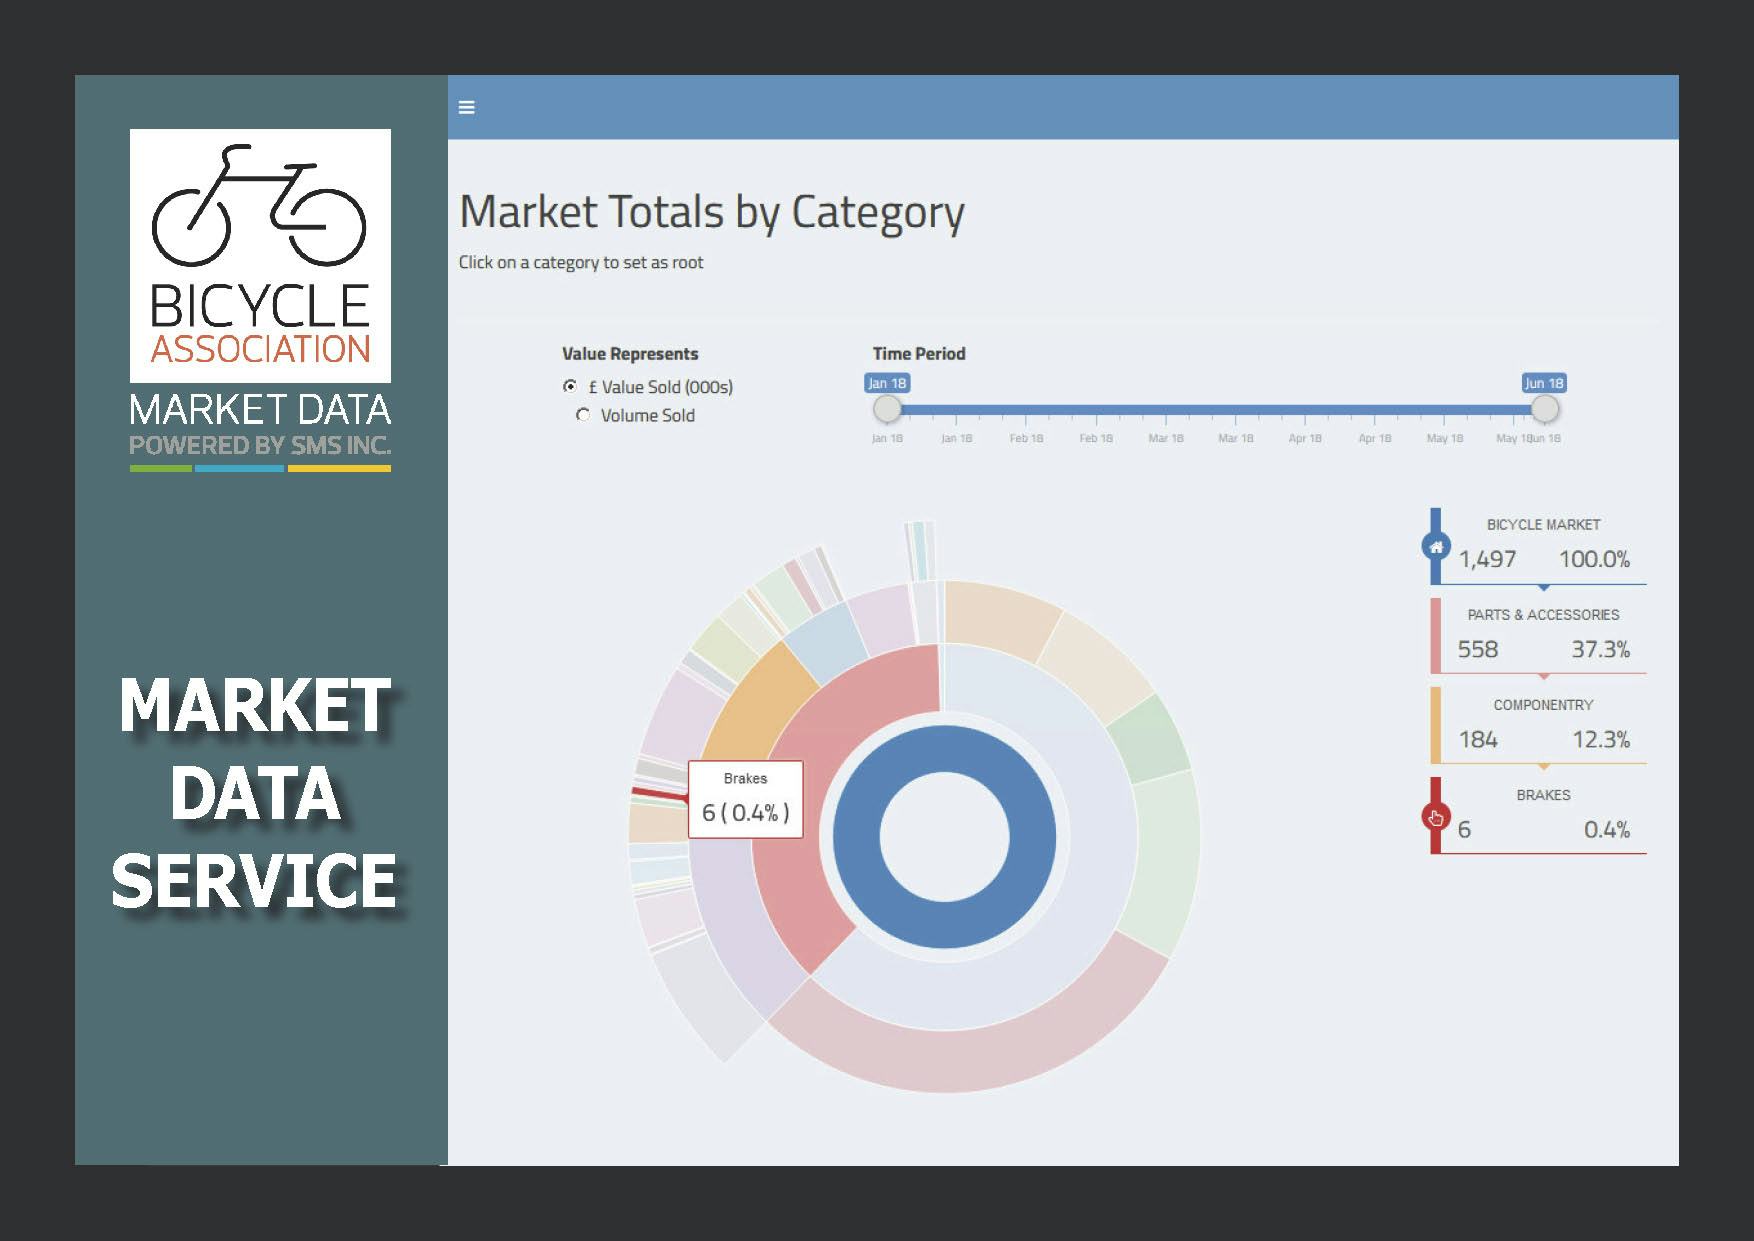The image size is (1754, 1241).
Task: Open the hamburger menu in header
Action: pos(466,107)
